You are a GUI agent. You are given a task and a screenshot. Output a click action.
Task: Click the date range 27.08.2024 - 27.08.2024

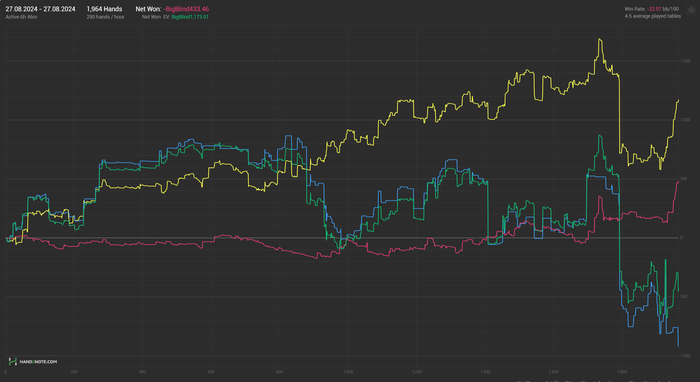tap(40, 9)
